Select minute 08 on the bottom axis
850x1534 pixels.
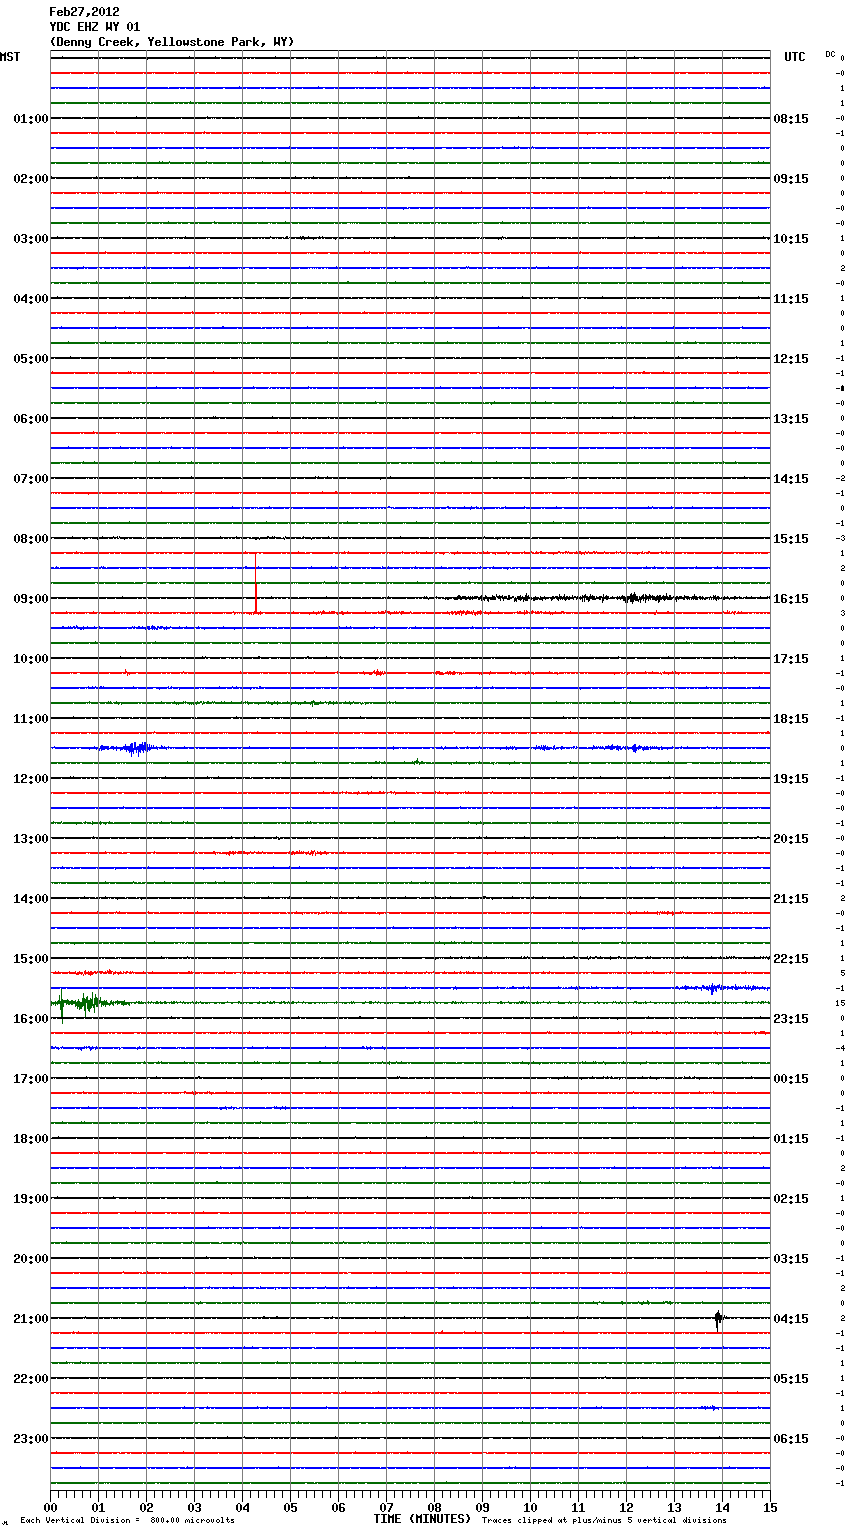coord(434,1507)
